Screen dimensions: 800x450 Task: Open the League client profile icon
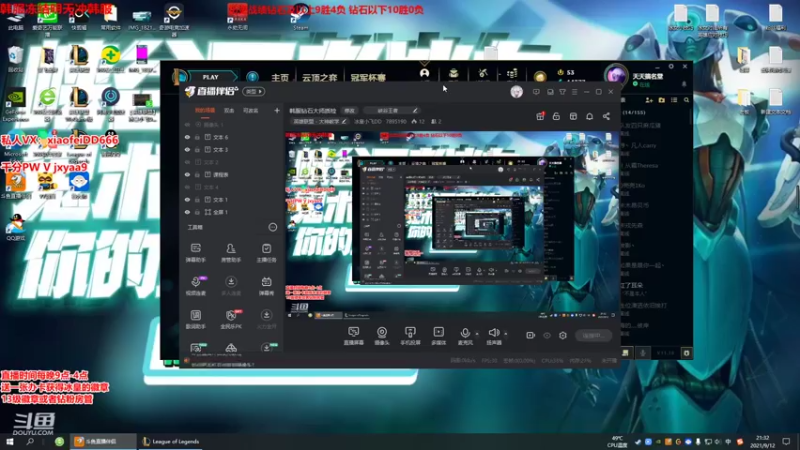(424, 74)
